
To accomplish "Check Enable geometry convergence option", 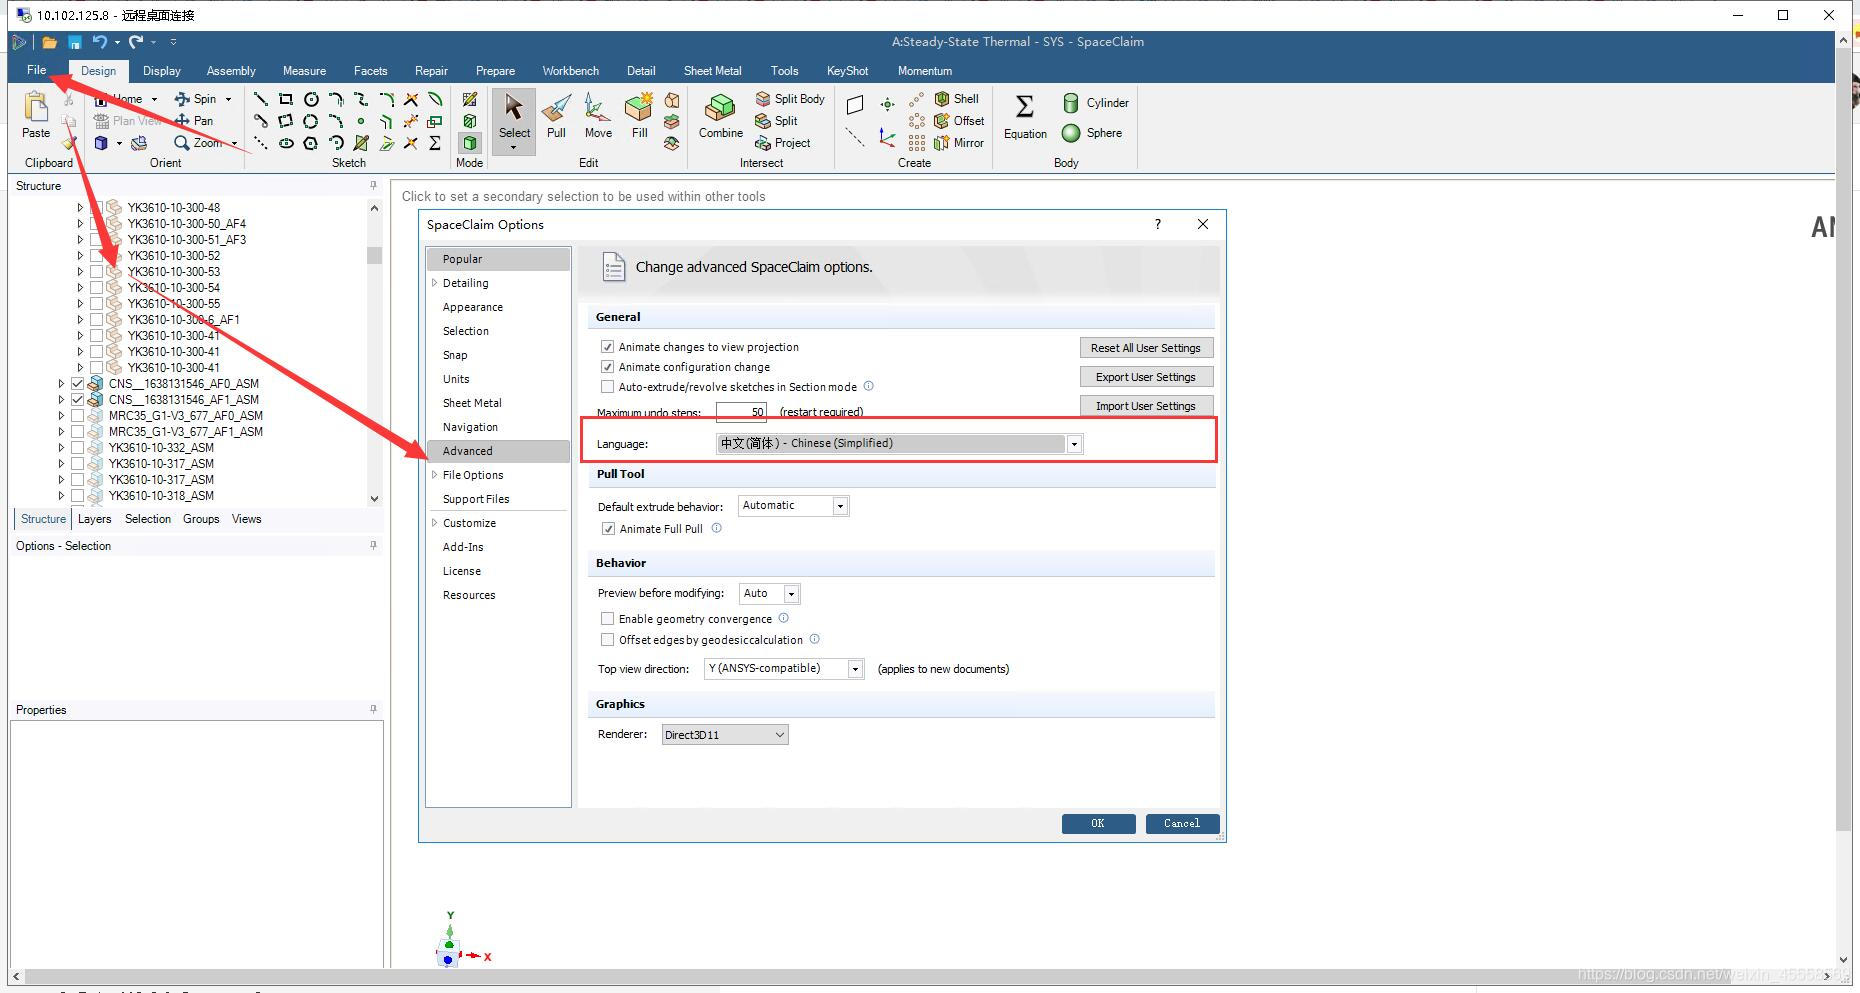I will [607, 619].
